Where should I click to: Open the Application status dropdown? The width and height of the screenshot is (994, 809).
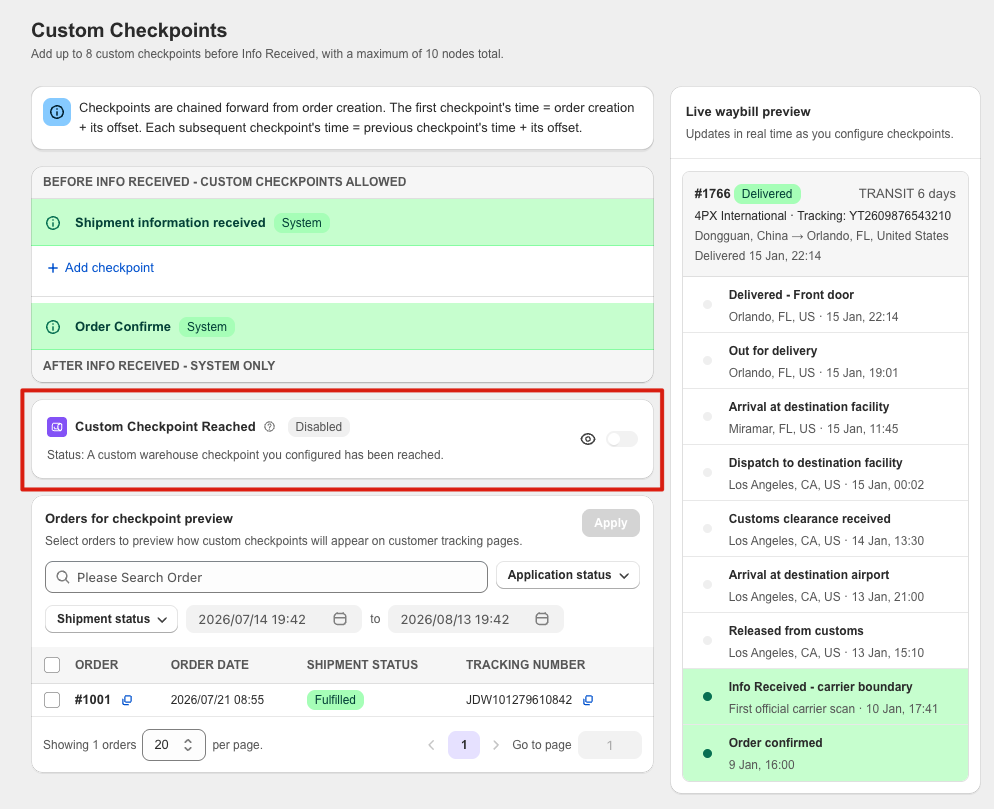[x=567, y=575]
